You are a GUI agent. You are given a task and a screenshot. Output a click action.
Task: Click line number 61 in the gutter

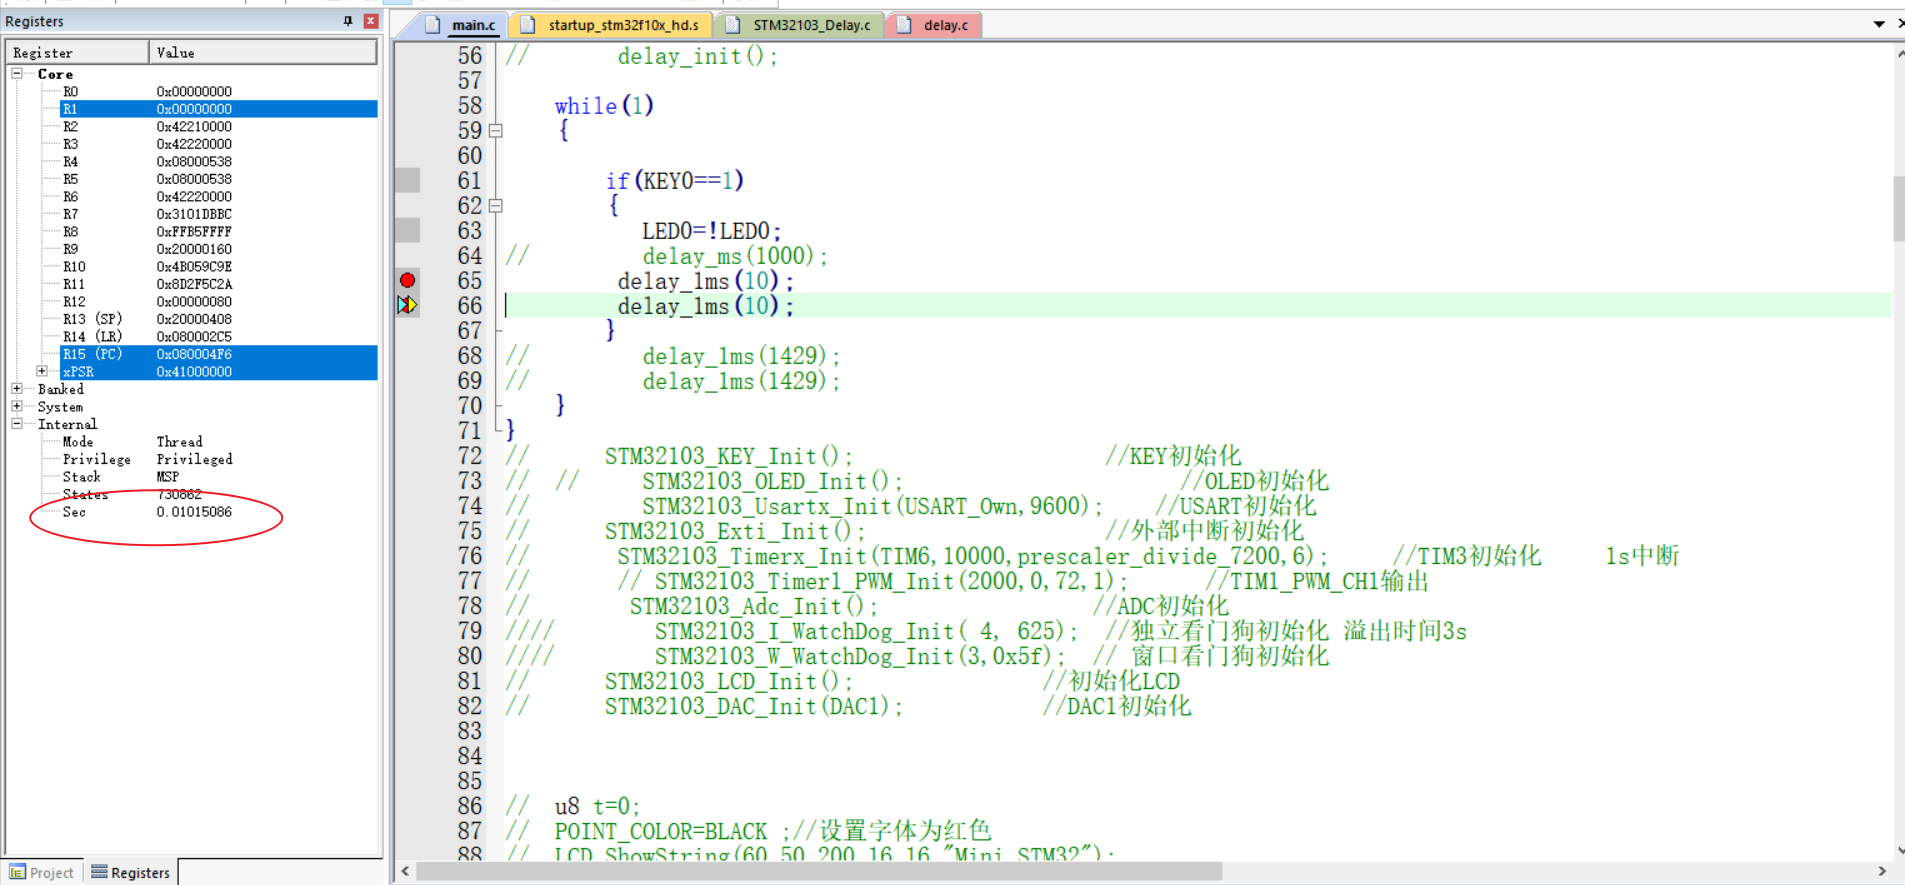[469, 181]
